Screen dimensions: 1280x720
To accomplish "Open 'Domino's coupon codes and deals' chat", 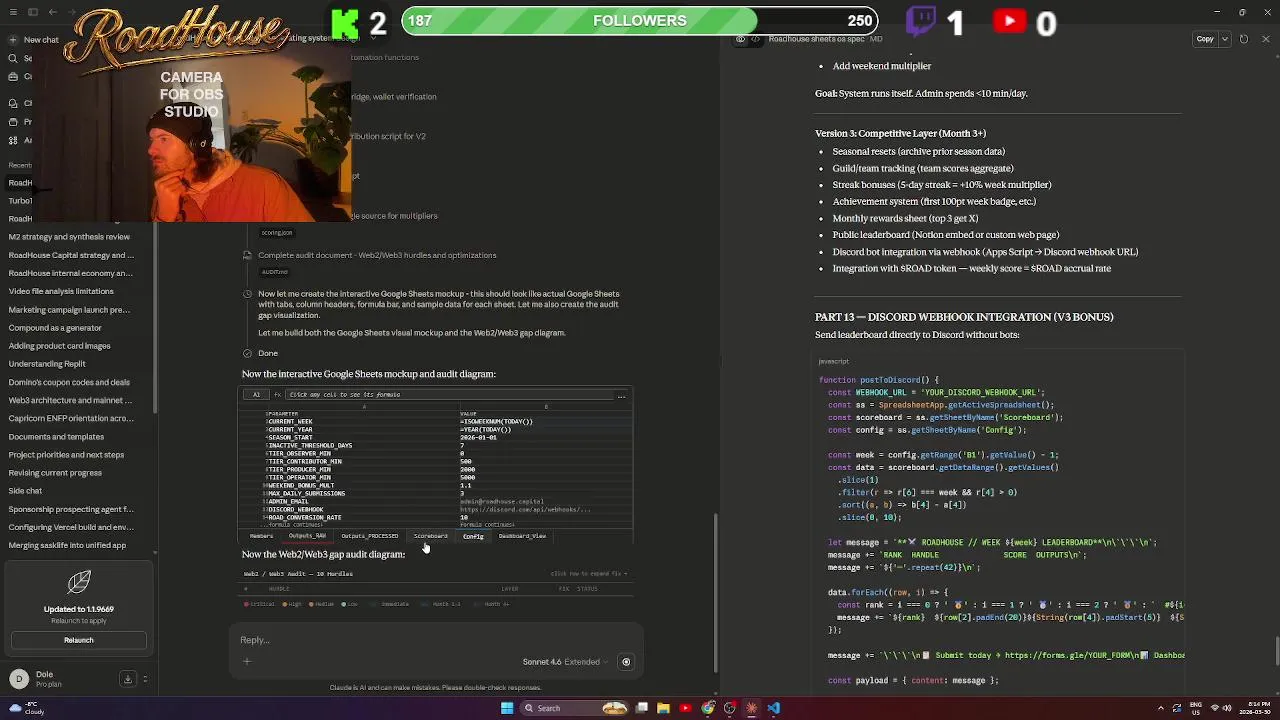I will point(69,382).
